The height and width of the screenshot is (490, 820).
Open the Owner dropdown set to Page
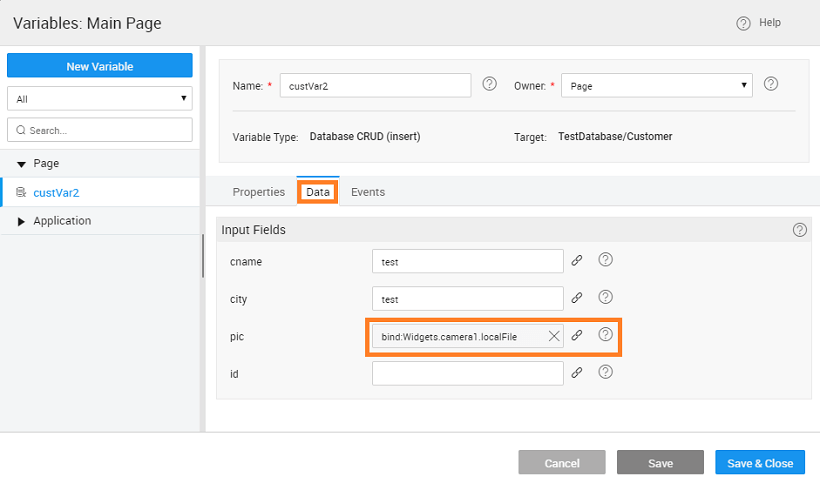tap(656, 86)
